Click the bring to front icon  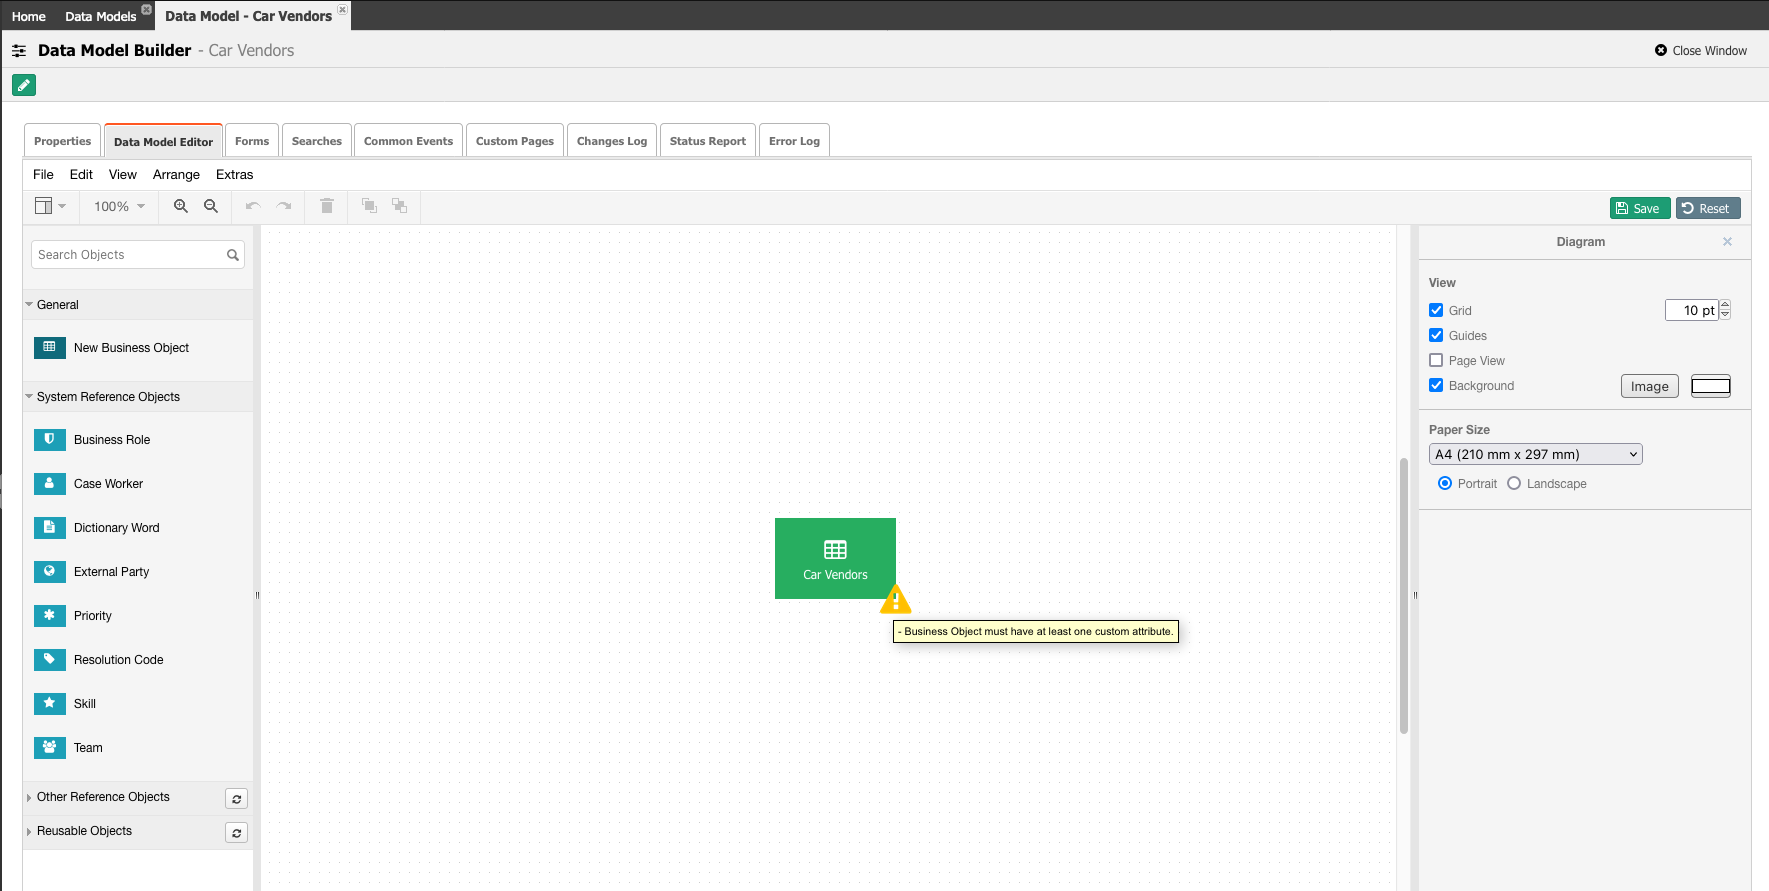point(369,206)
